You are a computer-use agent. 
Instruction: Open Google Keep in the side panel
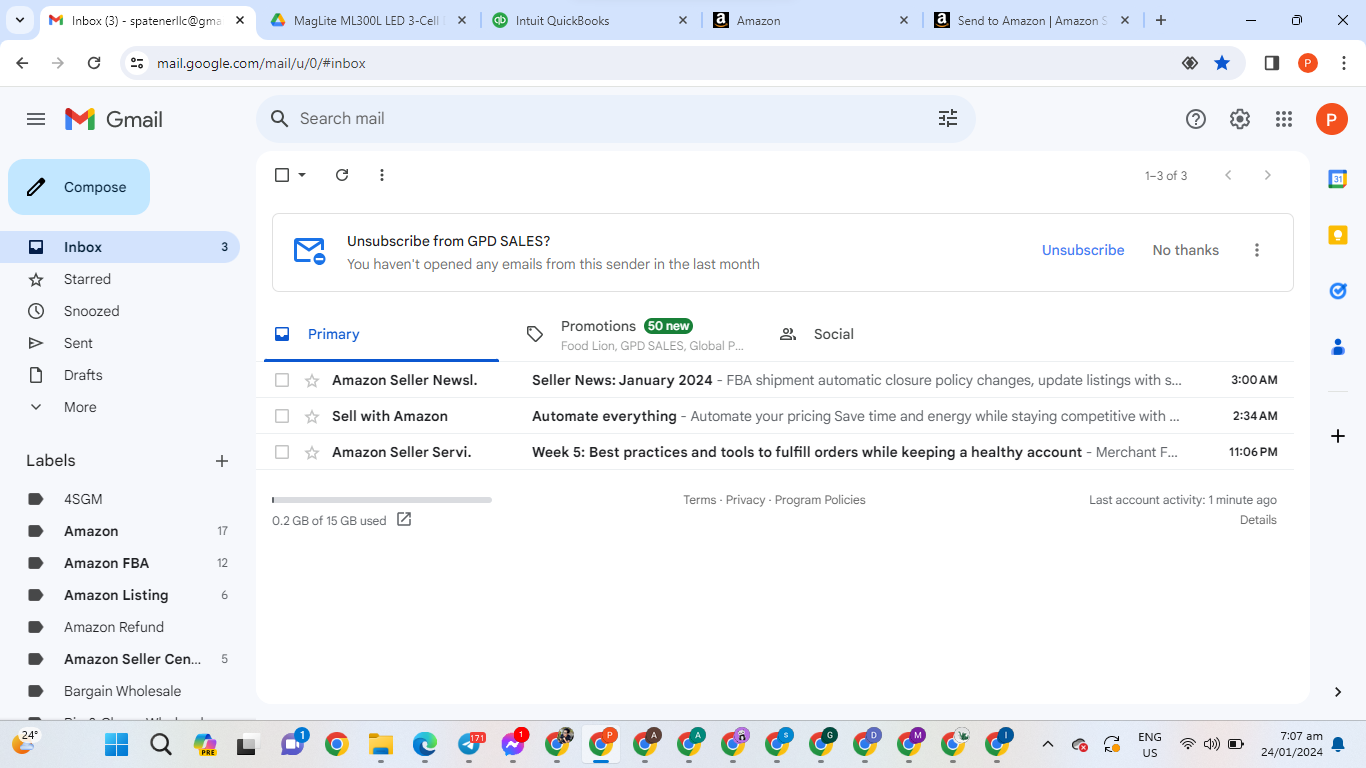(1338, 235)
